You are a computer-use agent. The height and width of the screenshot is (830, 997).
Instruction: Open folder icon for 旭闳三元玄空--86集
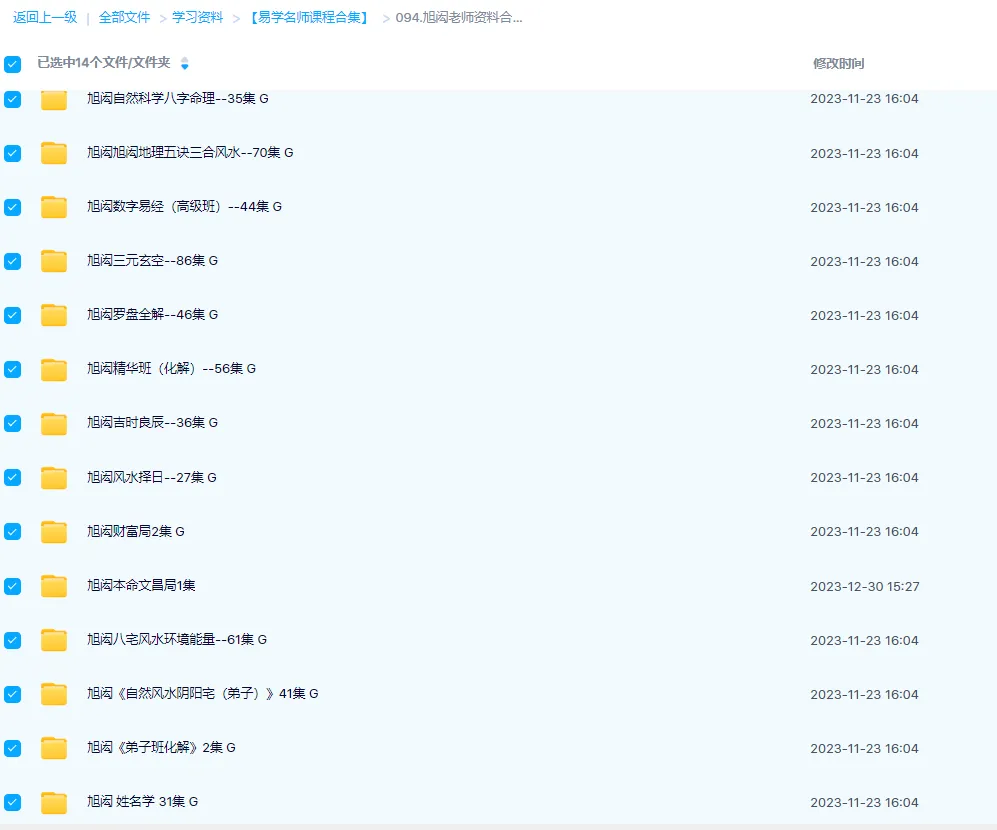(54, 261)
